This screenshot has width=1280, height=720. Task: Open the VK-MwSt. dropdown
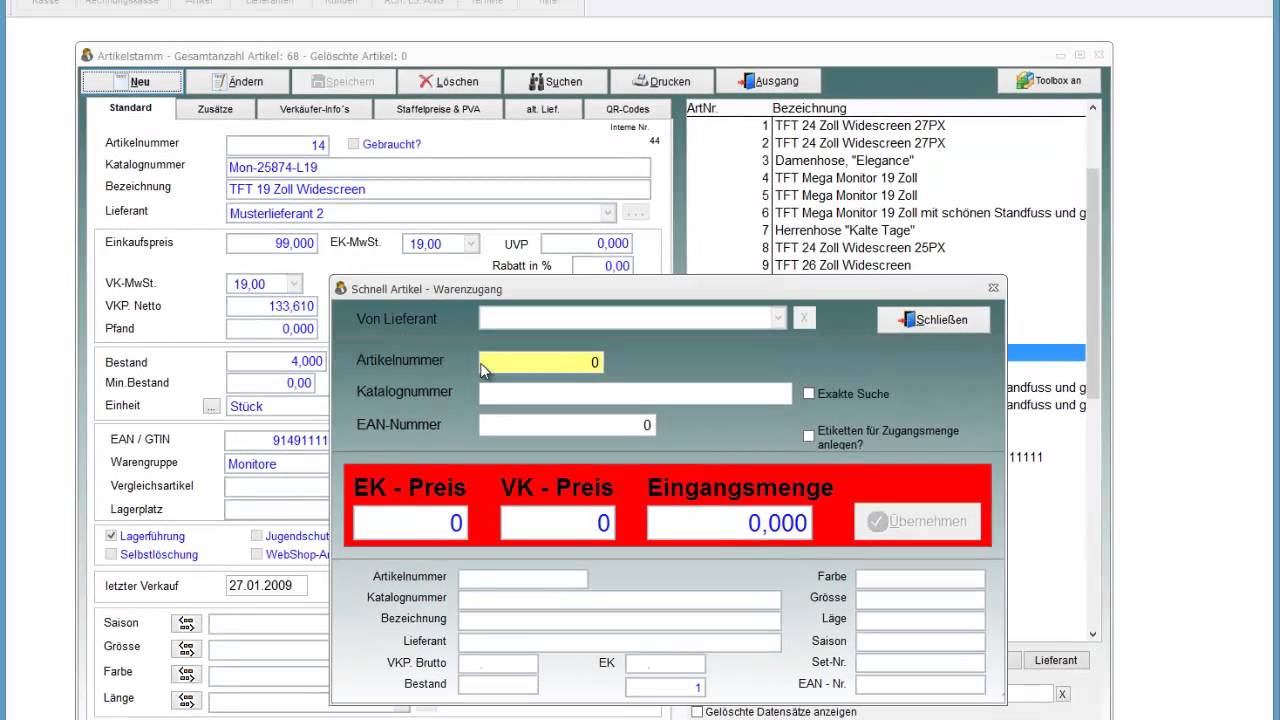[293, 284]
